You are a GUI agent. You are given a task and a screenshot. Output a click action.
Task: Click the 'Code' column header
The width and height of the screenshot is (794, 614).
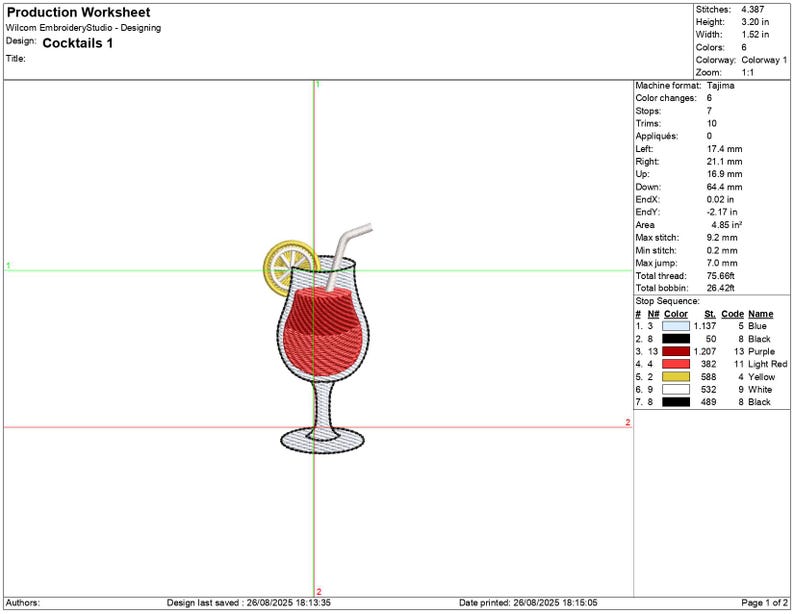(x=732, y=314)
